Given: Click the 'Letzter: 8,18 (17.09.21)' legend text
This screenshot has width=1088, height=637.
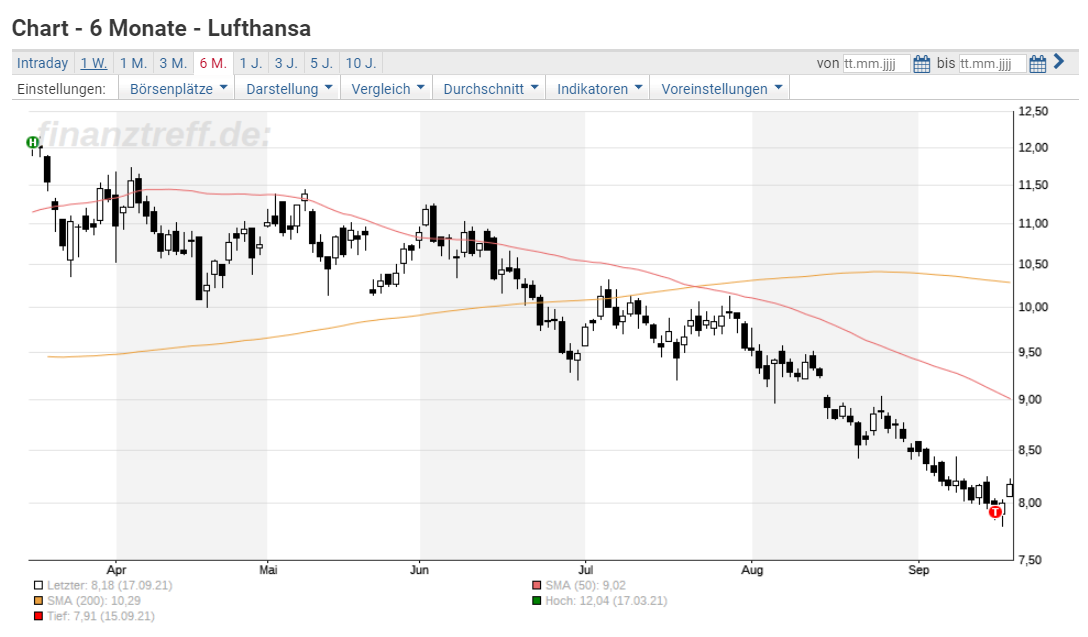Looking at the screenshot, I should click(x=110, y=586).
